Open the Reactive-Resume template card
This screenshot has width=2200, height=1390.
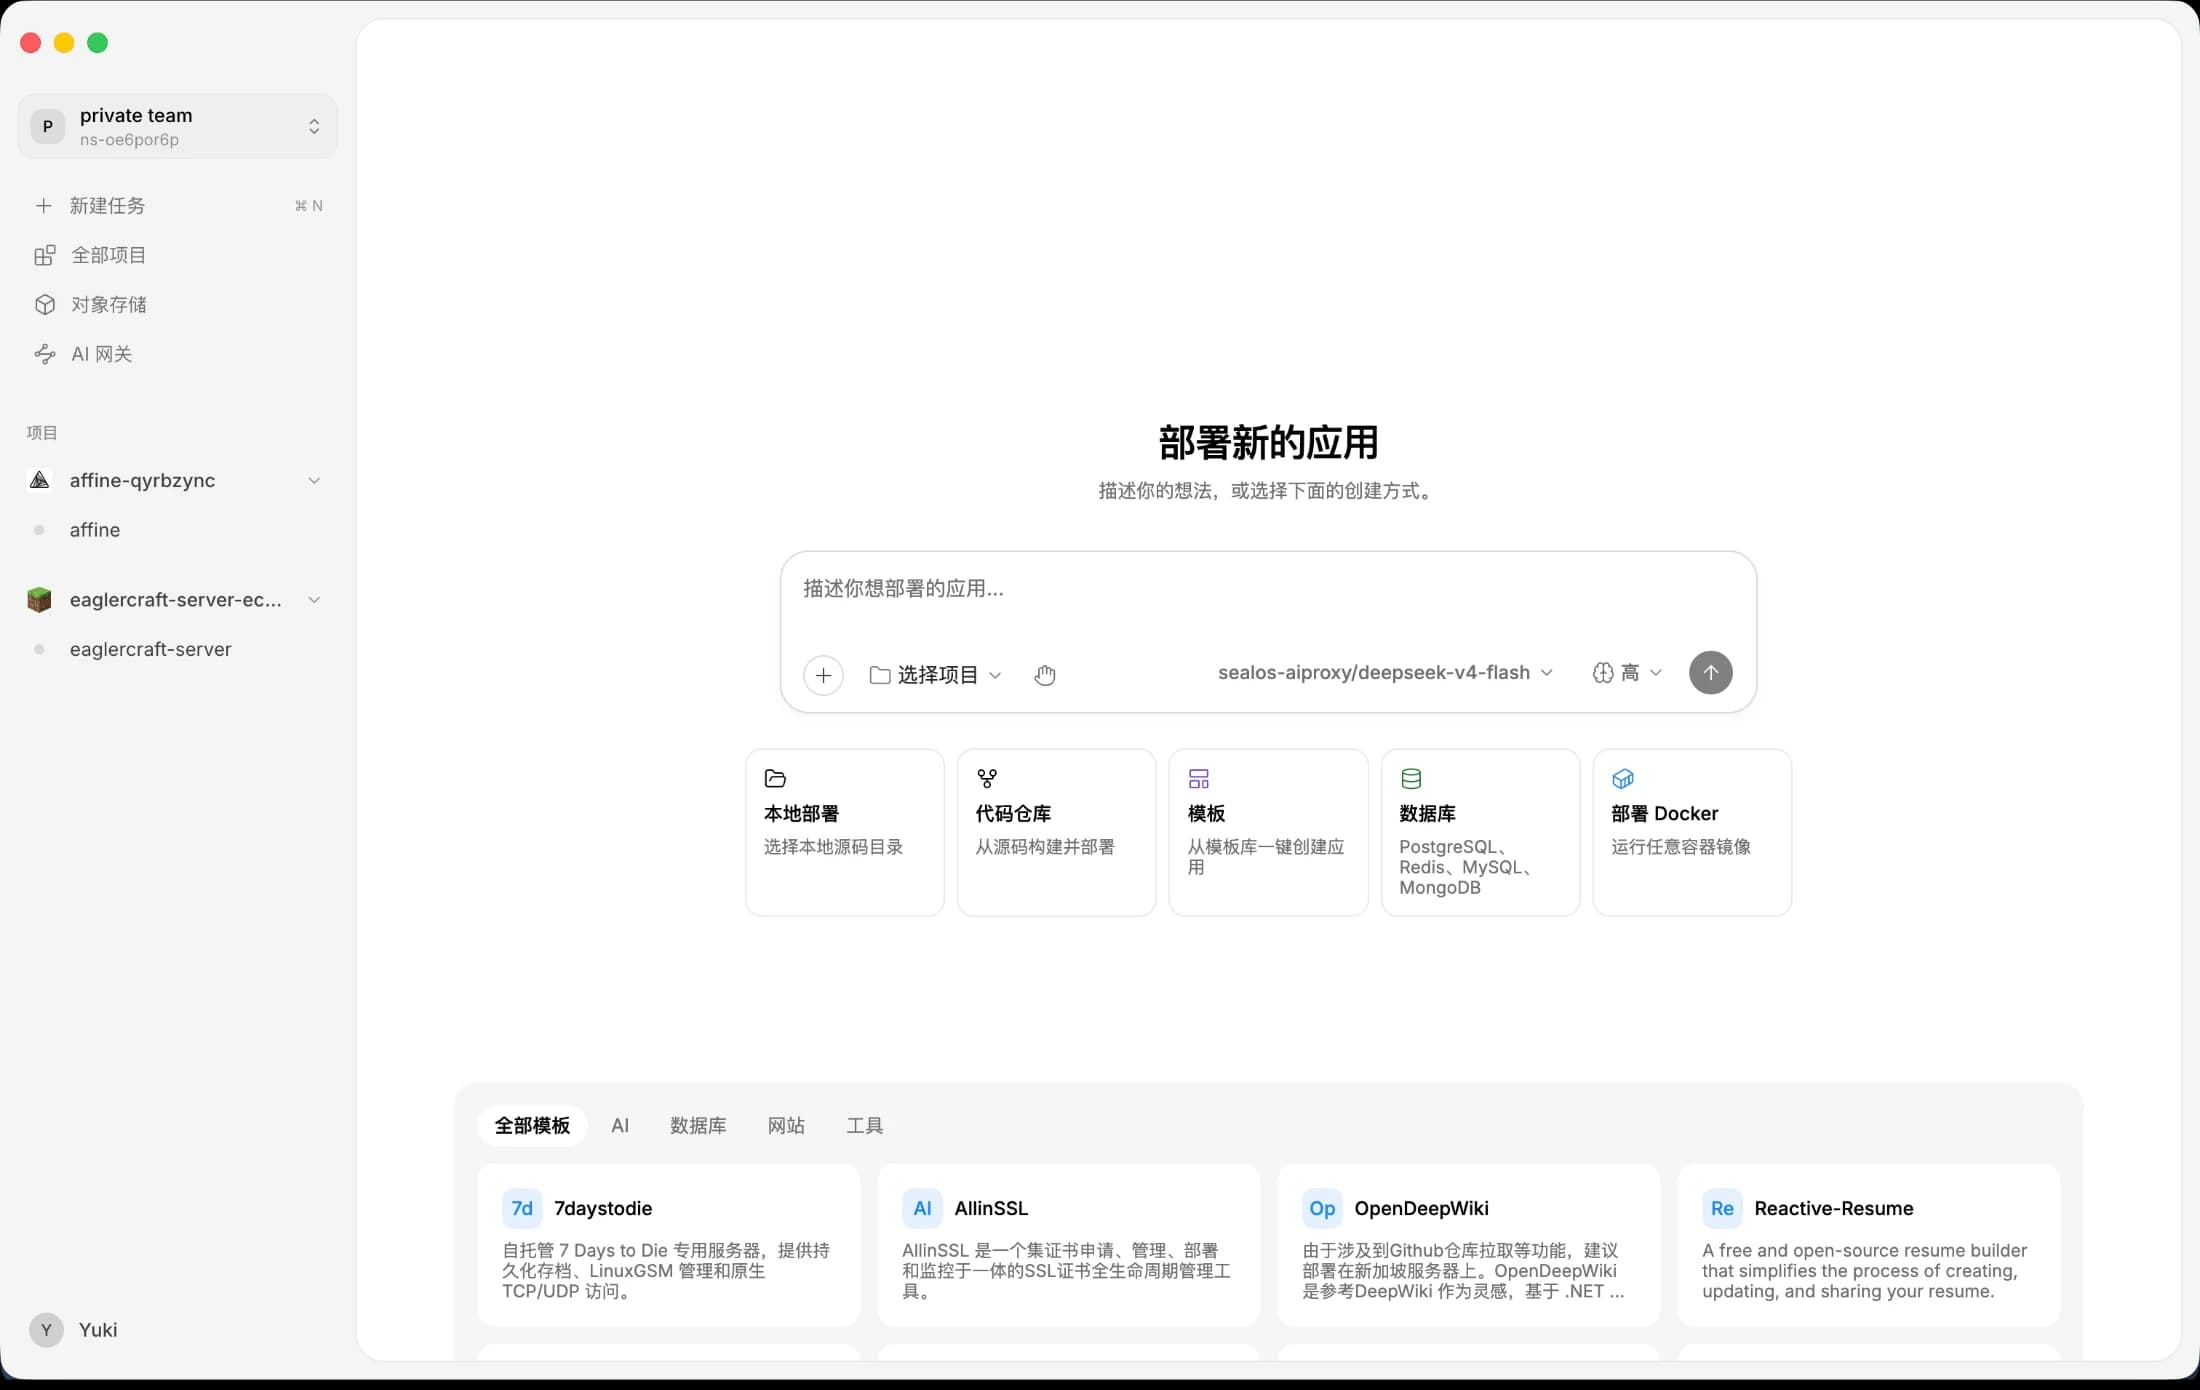1869,1245
